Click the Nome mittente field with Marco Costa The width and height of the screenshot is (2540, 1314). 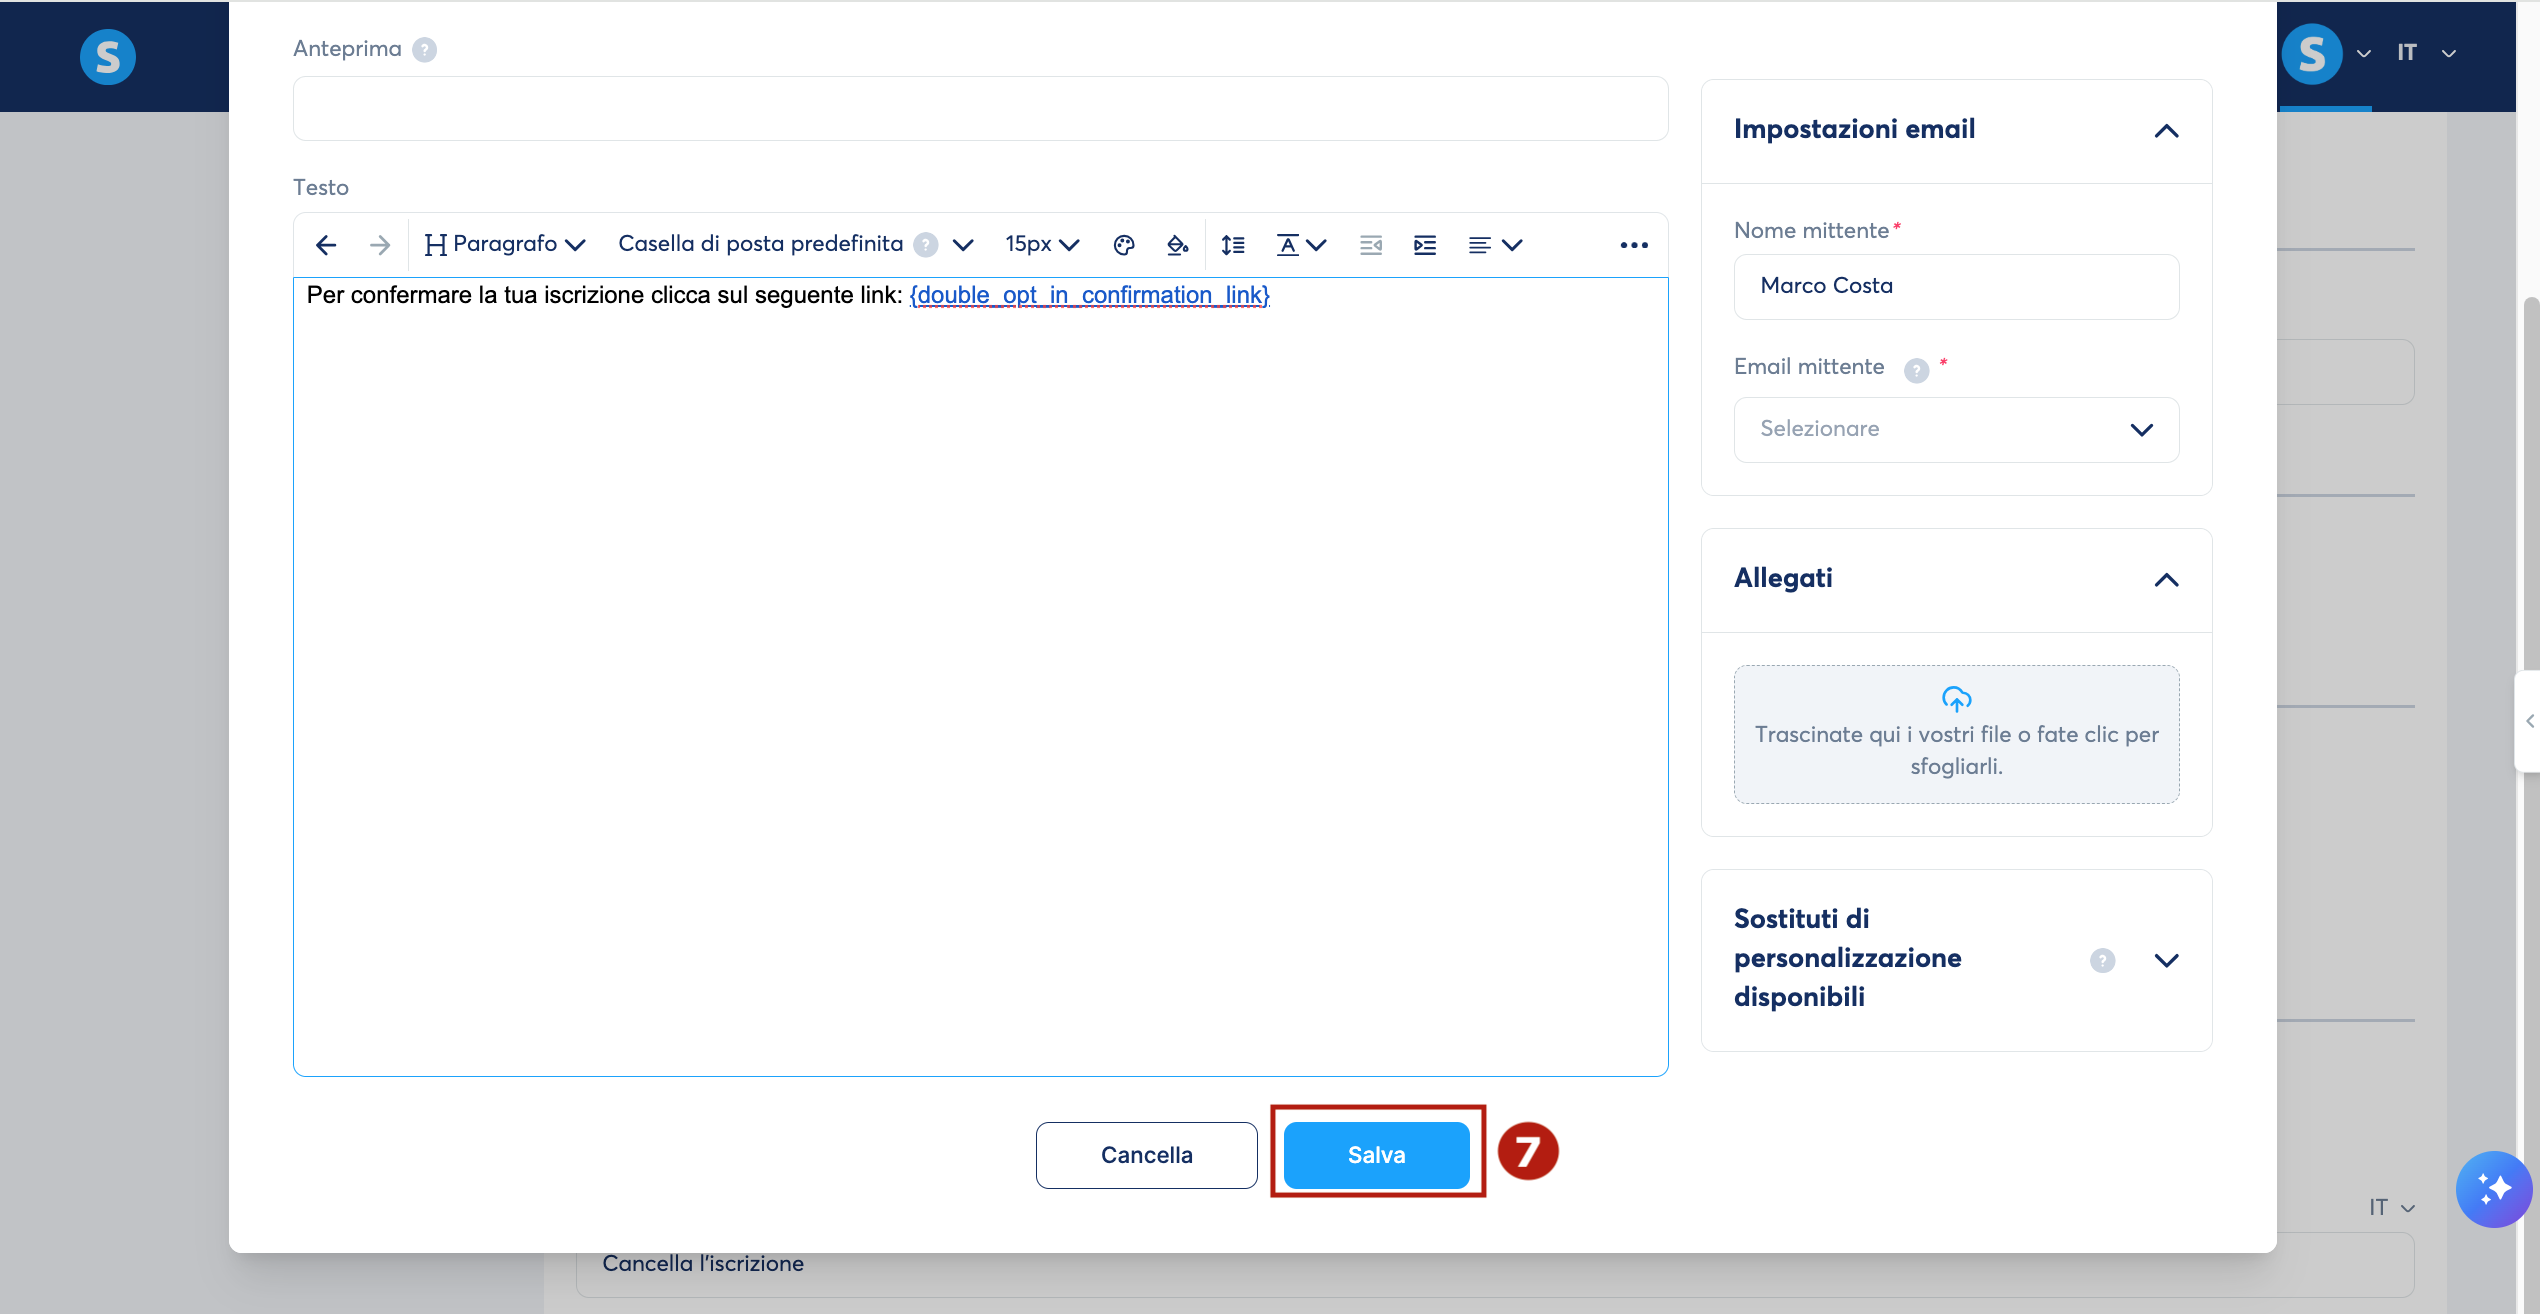point(1956,286)
